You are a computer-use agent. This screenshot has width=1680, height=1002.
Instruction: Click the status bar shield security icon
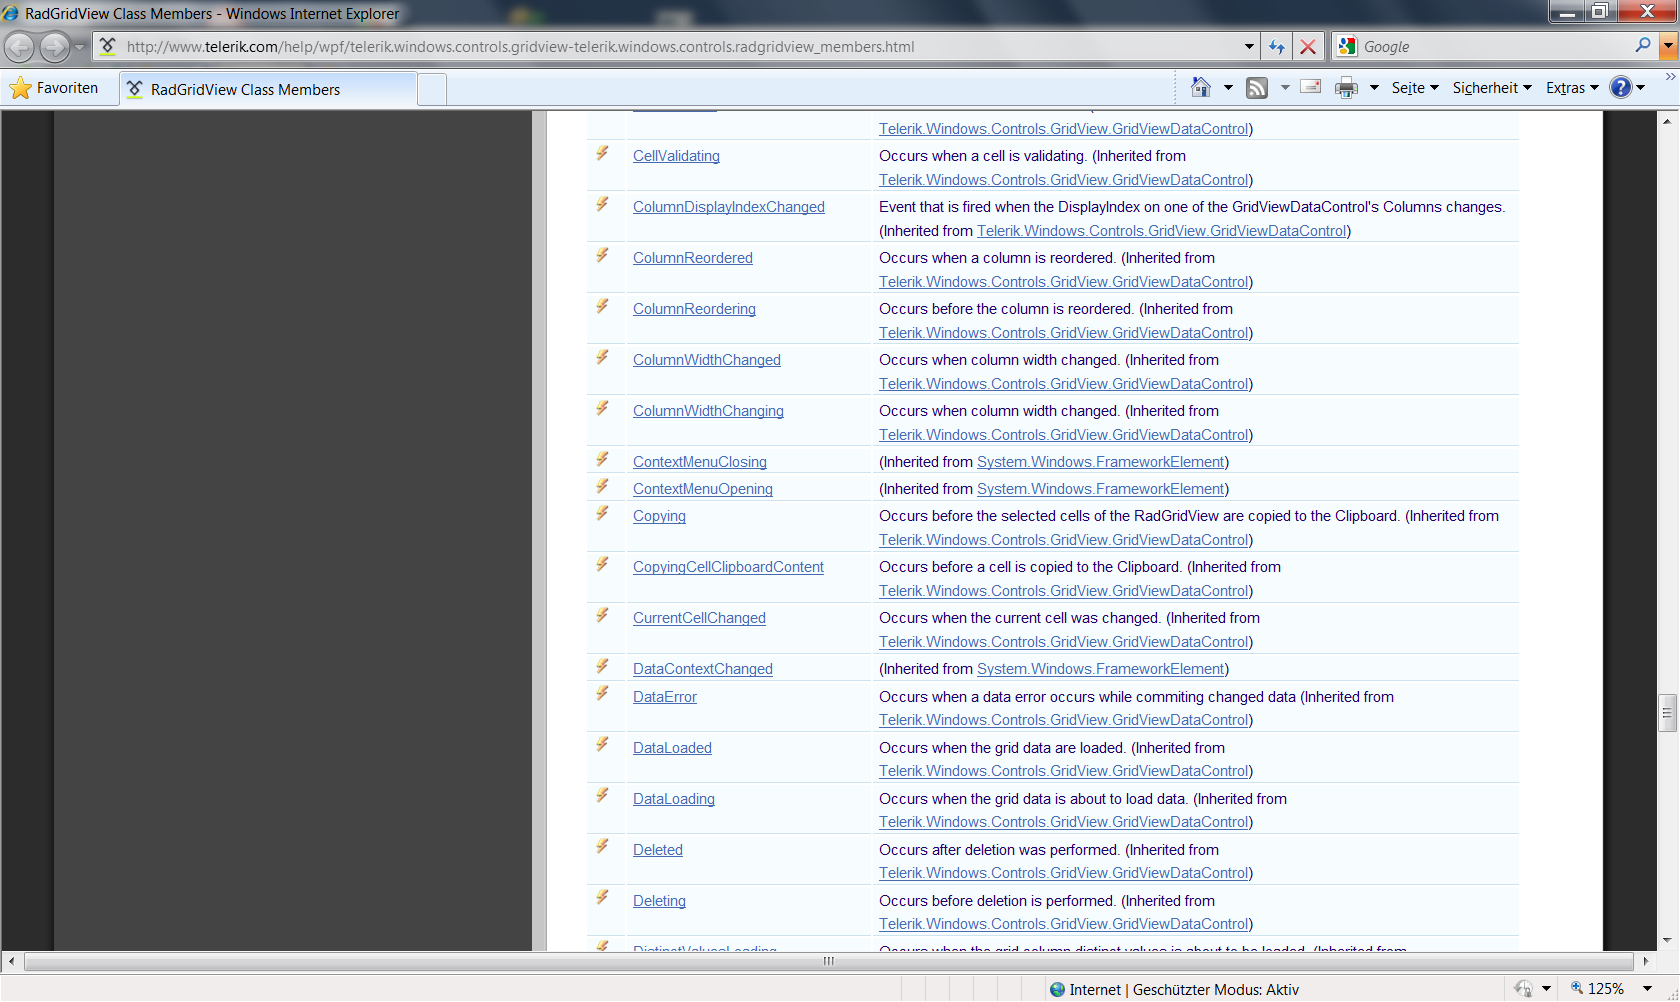(1524, 989)
